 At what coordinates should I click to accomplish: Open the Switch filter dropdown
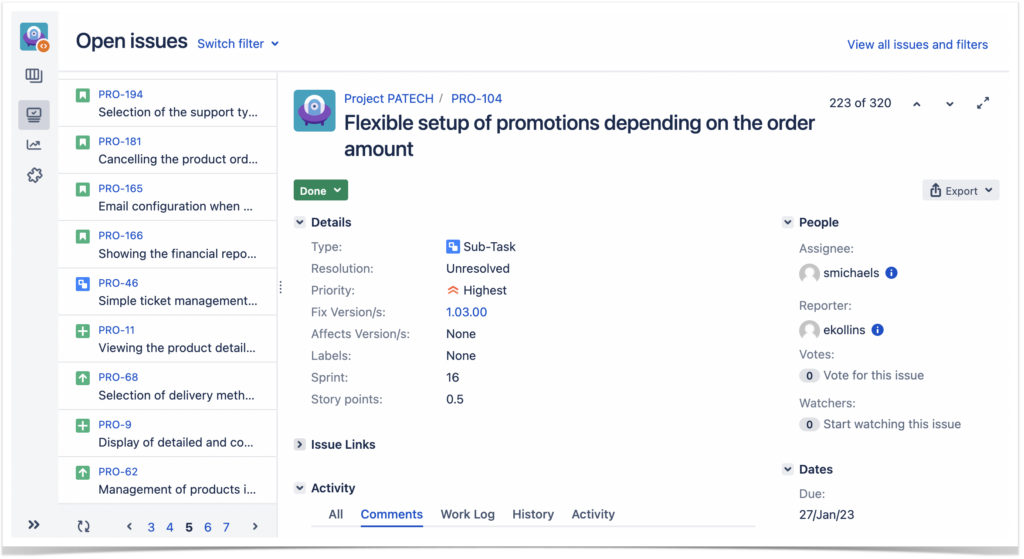(238, 44)
